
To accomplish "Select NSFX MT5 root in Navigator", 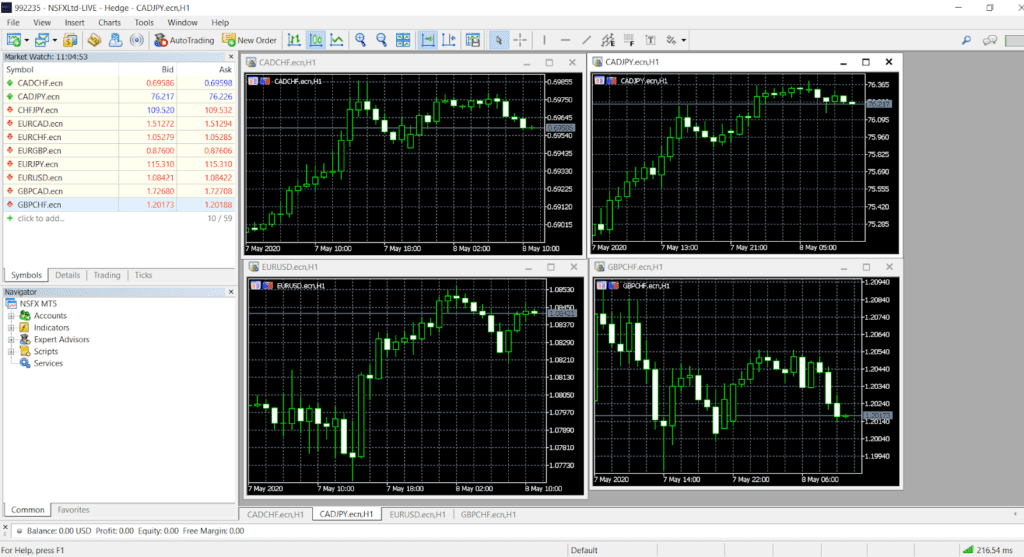I will [38, 304].
